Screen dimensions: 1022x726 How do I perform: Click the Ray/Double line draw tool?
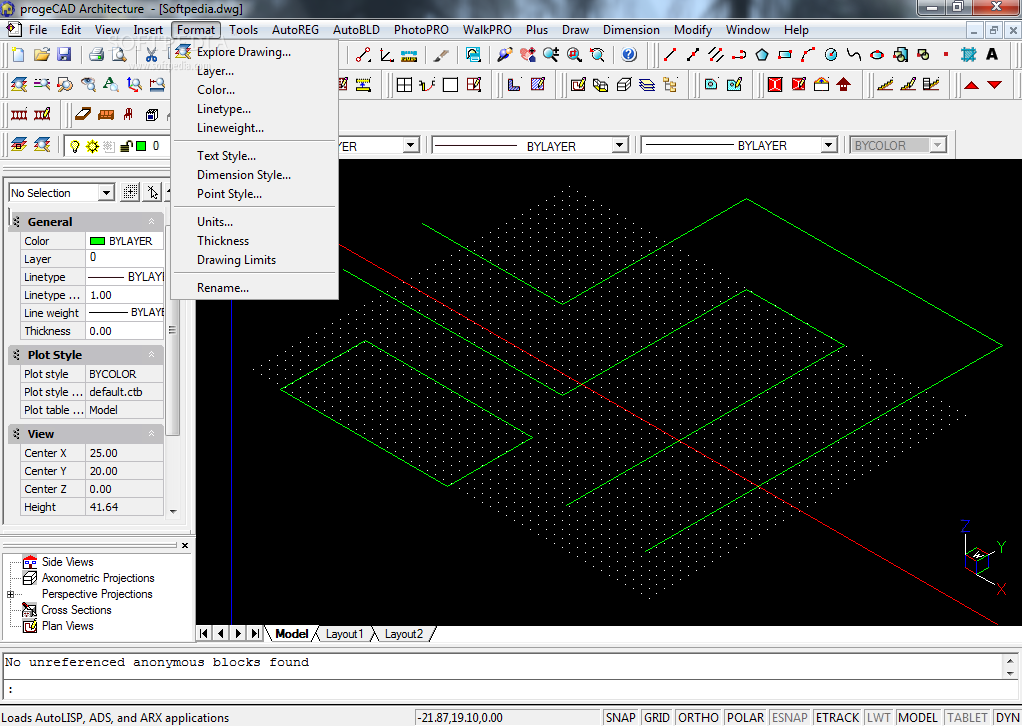click(x=716, y=55)
